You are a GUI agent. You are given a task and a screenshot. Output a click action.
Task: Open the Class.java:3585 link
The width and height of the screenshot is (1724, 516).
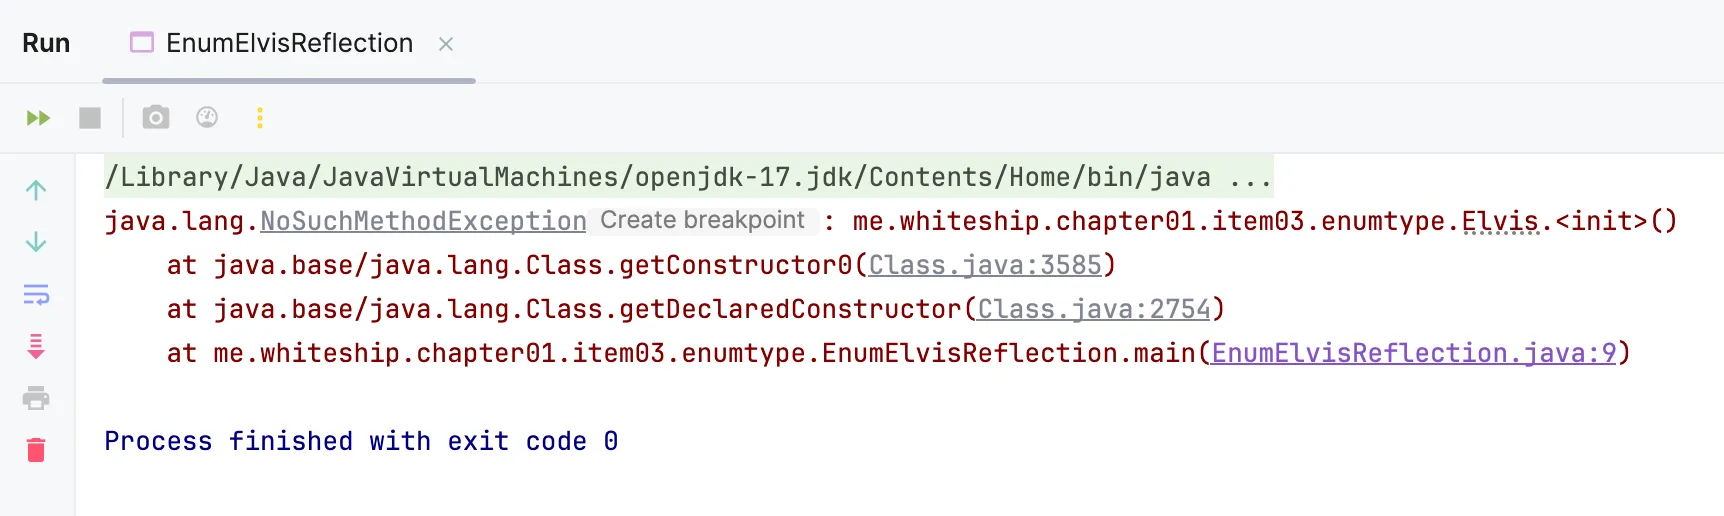pyautogui.click(x=985, y=265)
